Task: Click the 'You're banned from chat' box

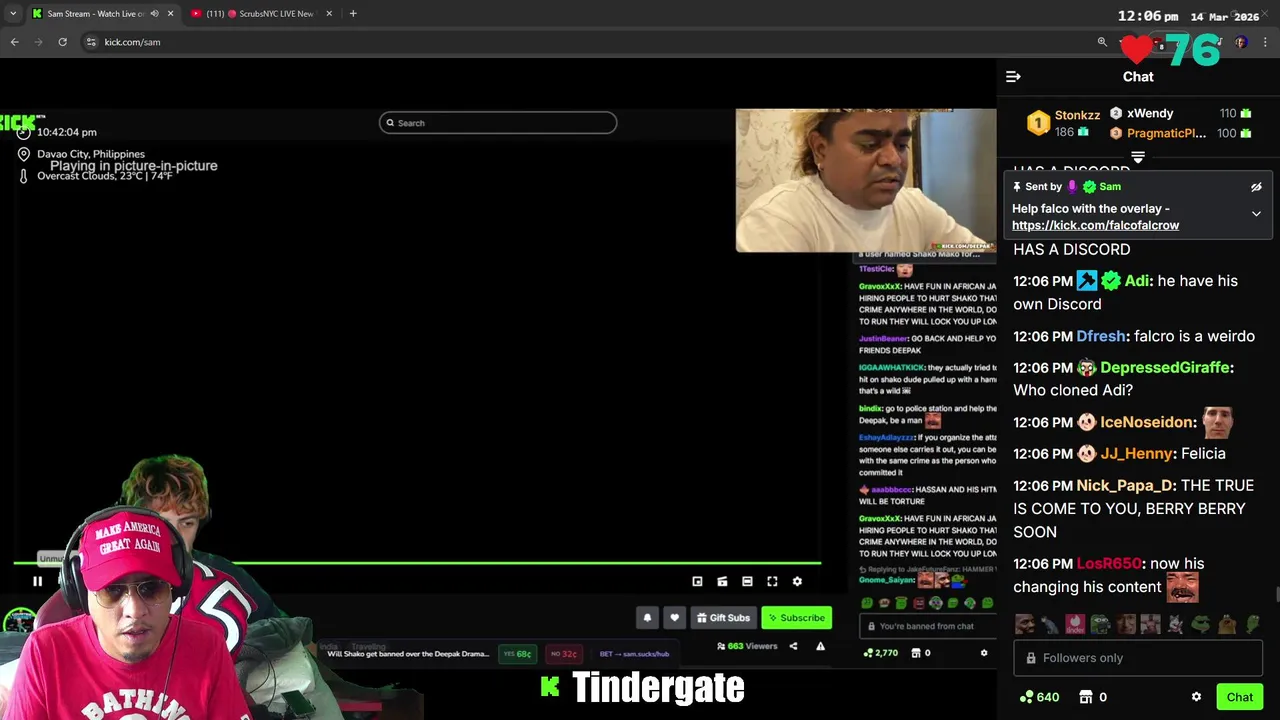Action: click(928, 626)
